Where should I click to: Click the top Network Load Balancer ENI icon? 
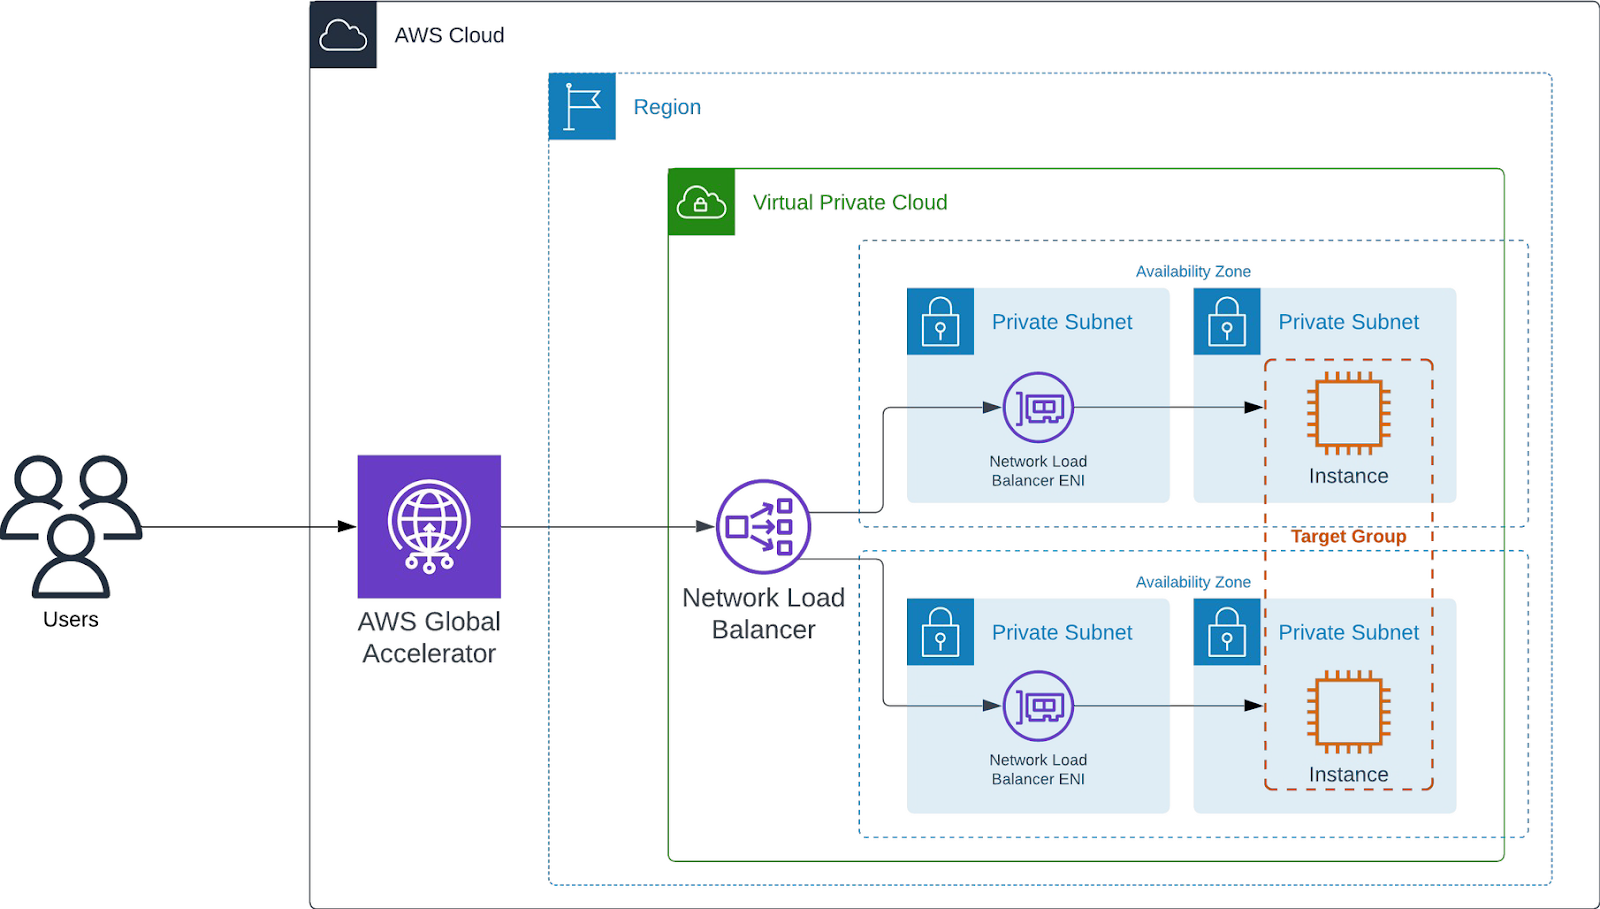click(1037, 407)
